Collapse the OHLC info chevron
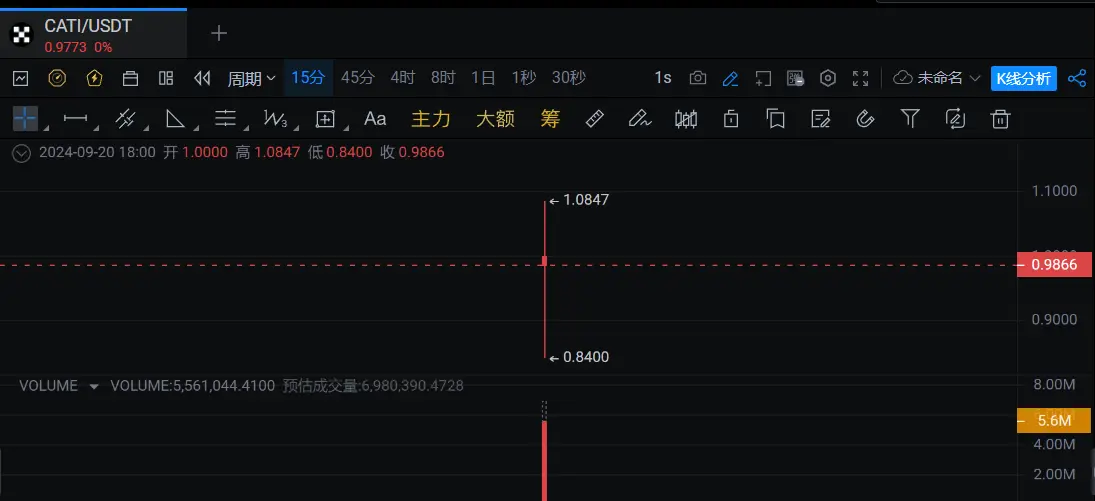This screenshot has height=501, width=1095. [x=20, y=153]
